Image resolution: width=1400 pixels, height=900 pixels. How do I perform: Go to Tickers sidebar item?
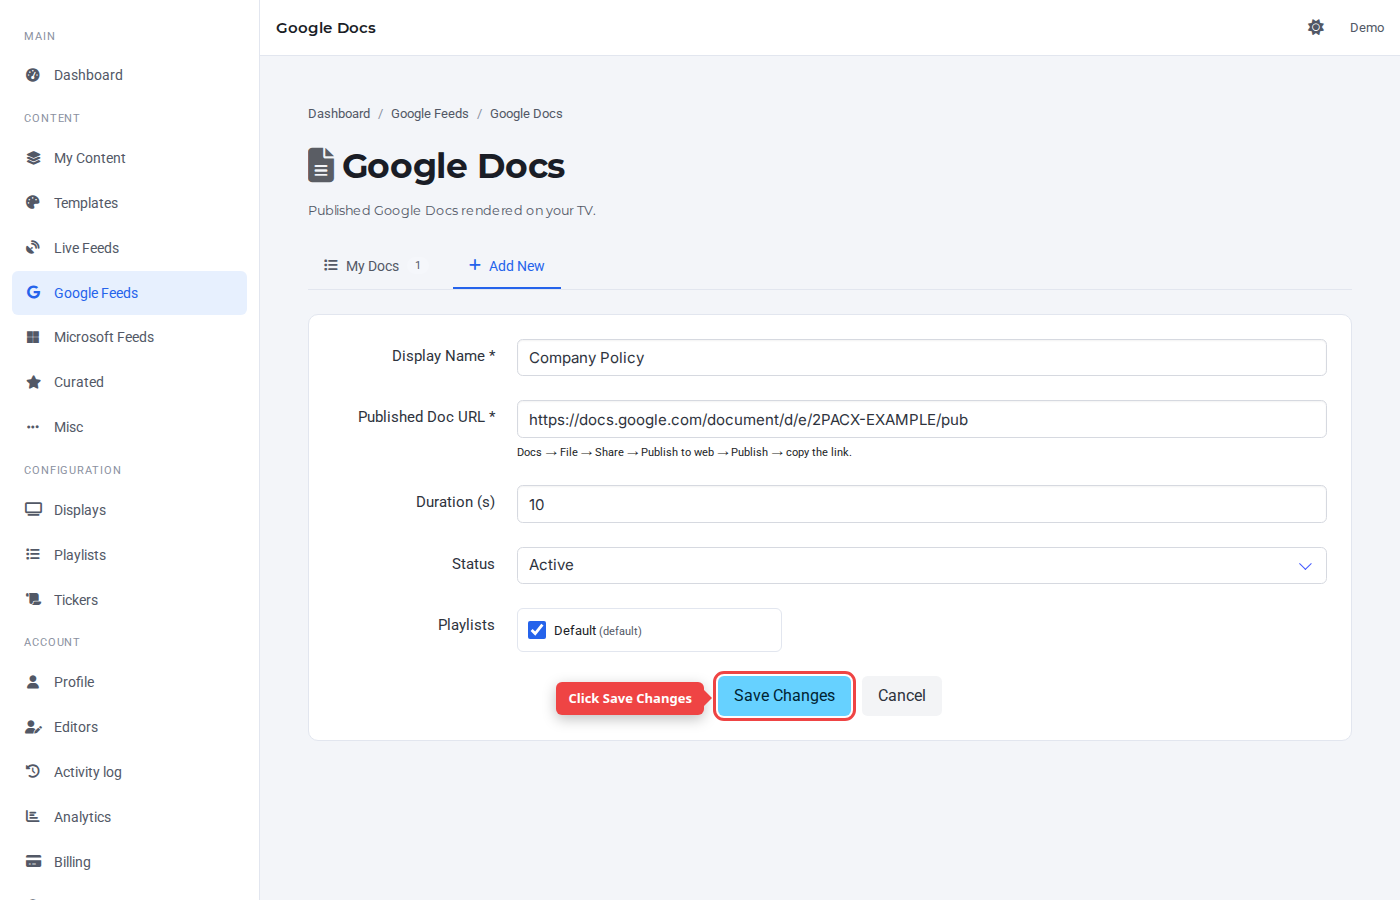coord(130,600)
